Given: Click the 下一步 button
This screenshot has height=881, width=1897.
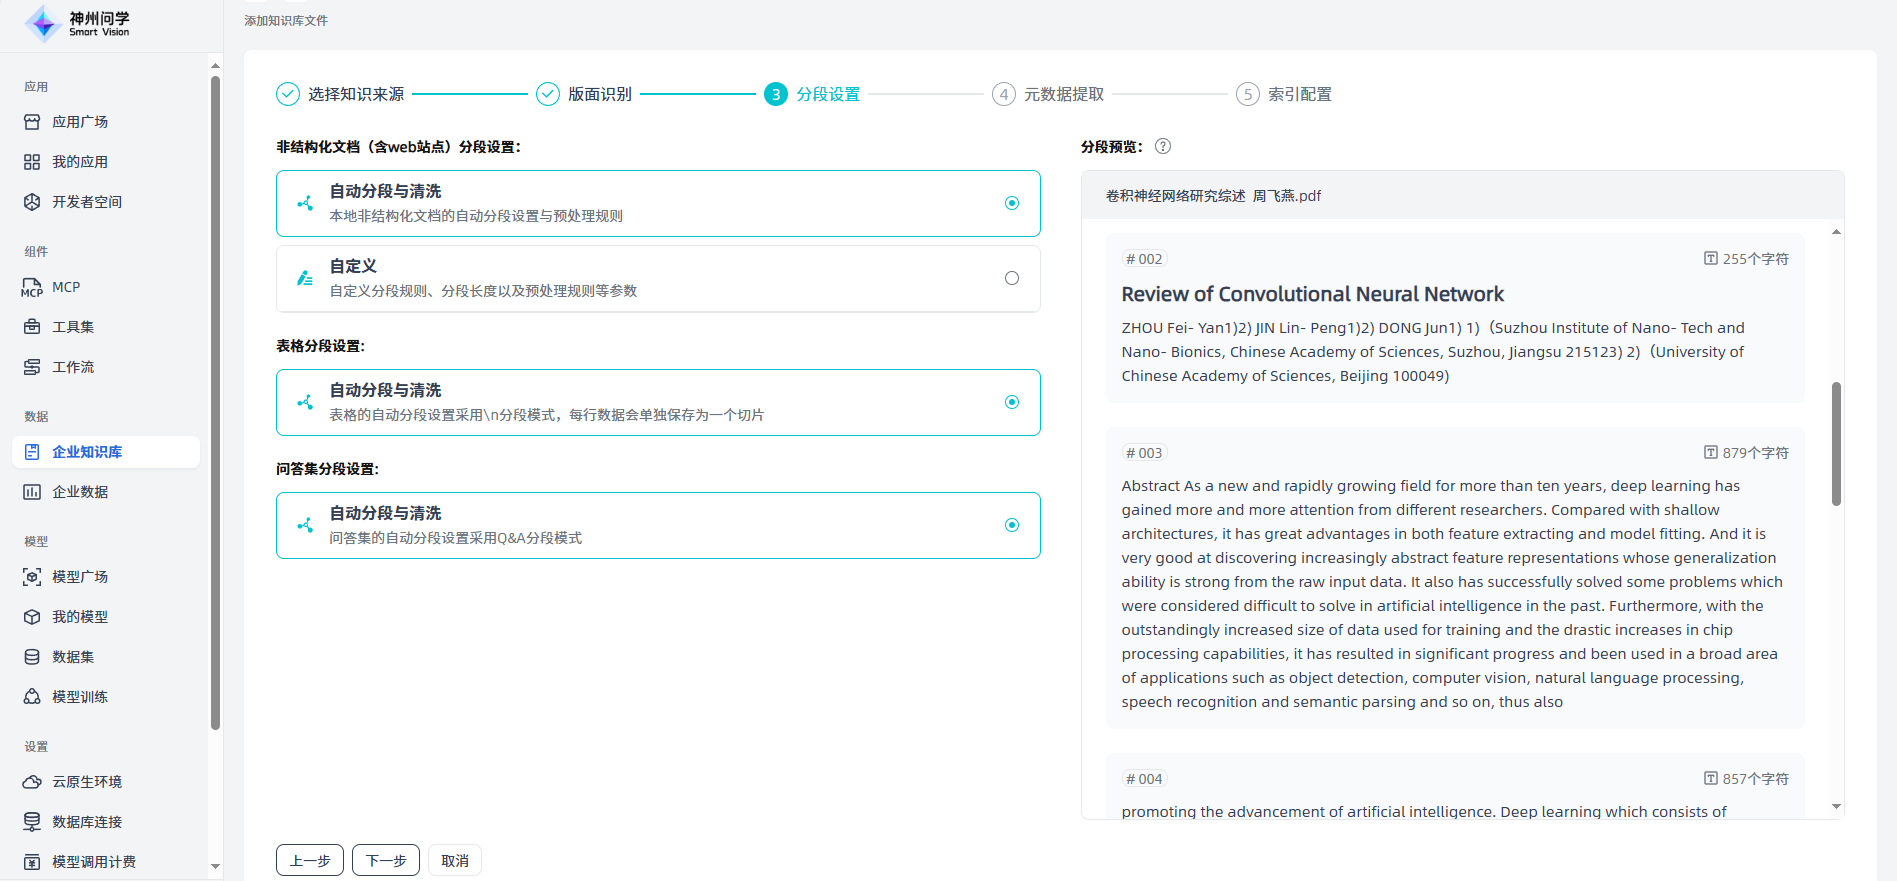Looking at the screenshot, I should (x=386, y=860).
